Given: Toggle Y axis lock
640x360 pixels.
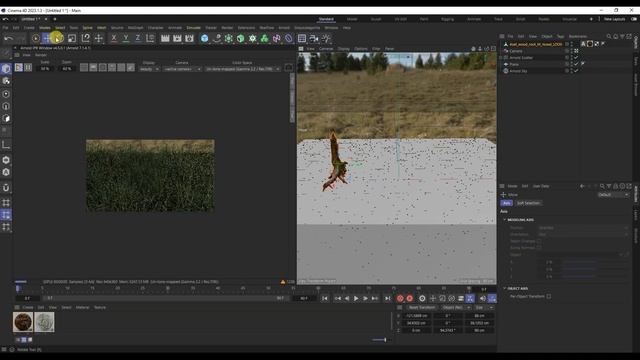Looking at the screenshot, I should coord(126,38).
